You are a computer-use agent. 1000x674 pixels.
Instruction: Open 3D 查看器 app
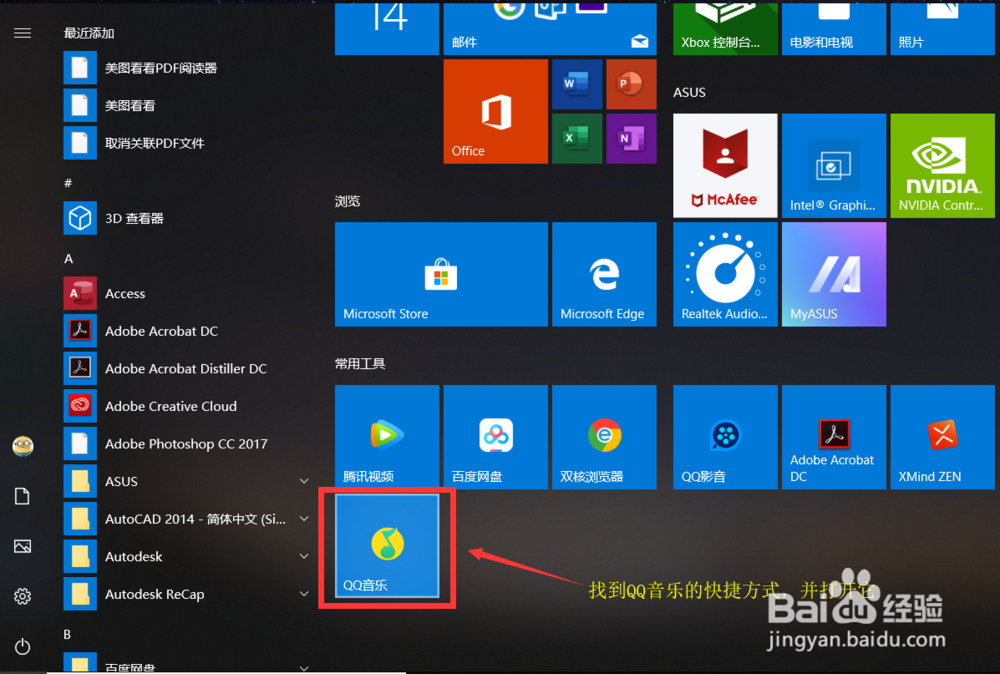pyautogui.click(x=188, y=218)
